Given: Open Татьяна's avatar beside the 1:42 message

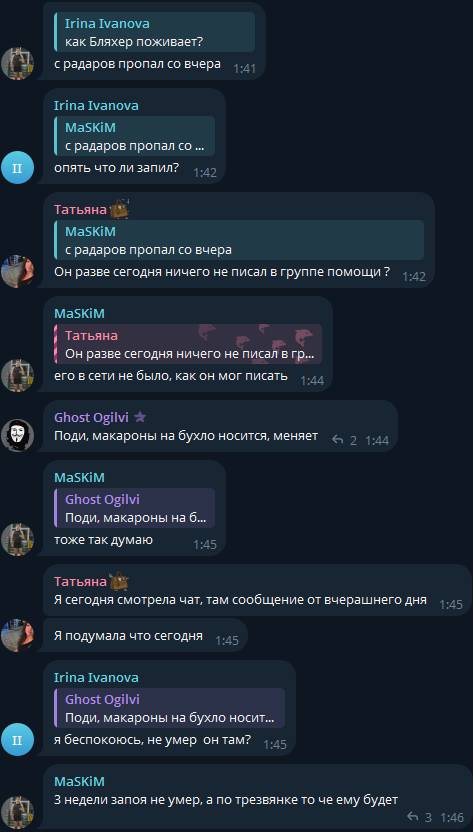Looking at the screenshot, I should 18,272.
